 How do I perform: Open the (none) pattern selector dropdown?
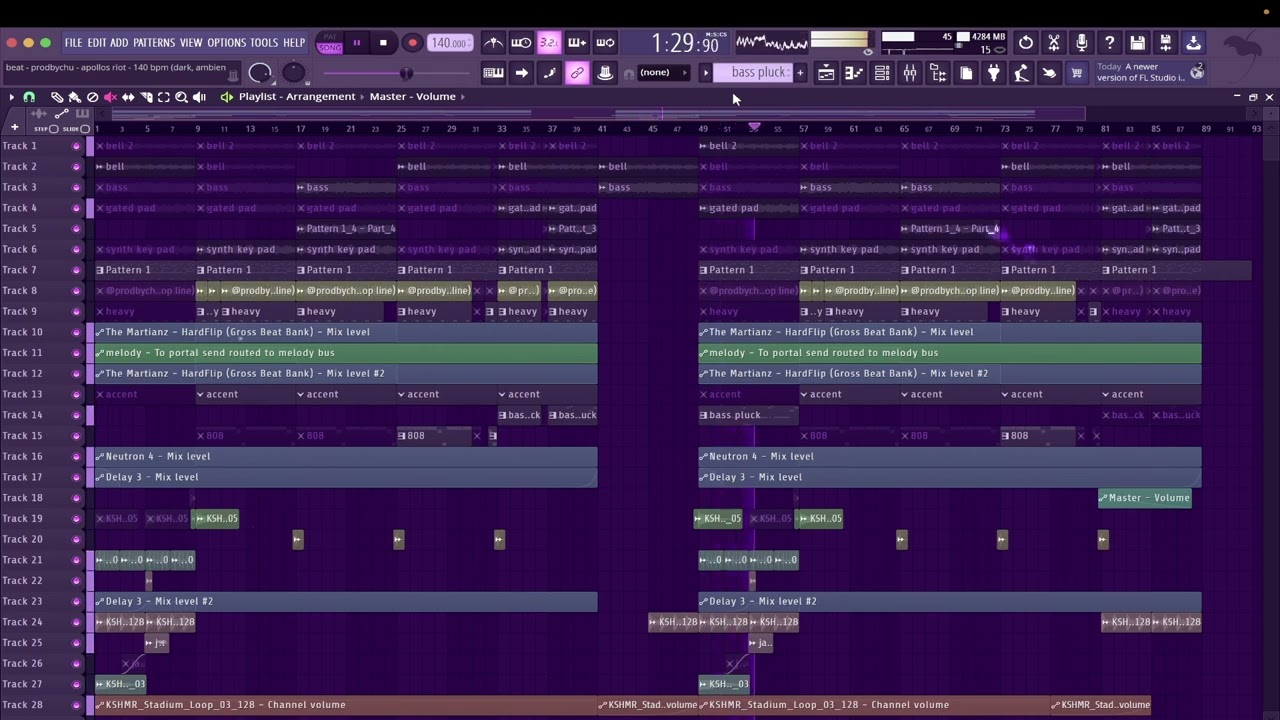click(664, 73)
